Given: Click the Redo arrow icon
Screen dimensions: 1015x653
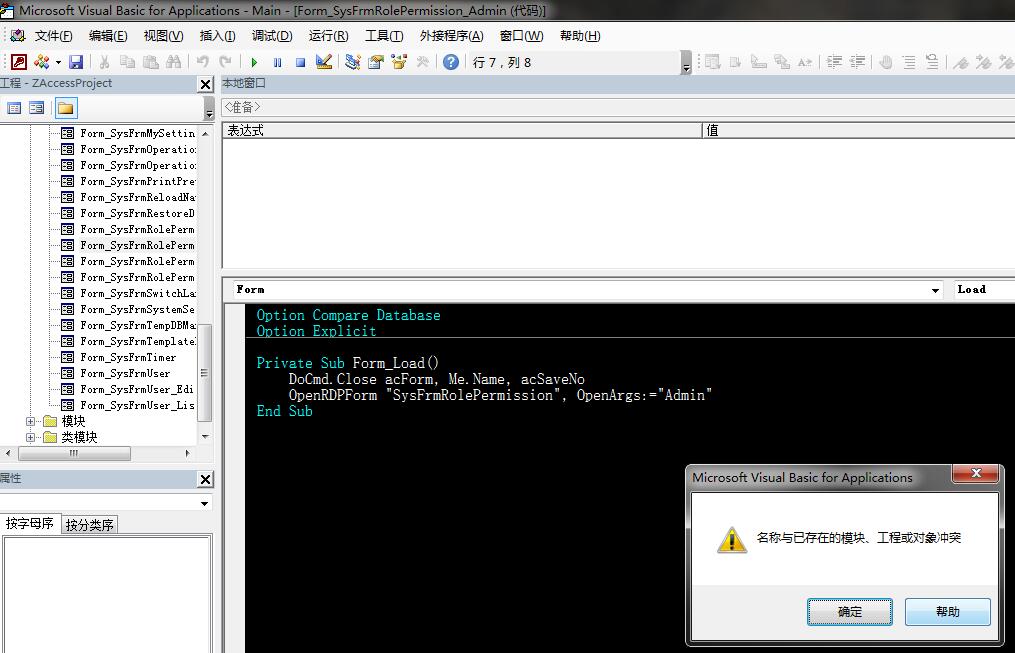Looking at the screenshot, I should pyautogui.click(x=225, y=62).
